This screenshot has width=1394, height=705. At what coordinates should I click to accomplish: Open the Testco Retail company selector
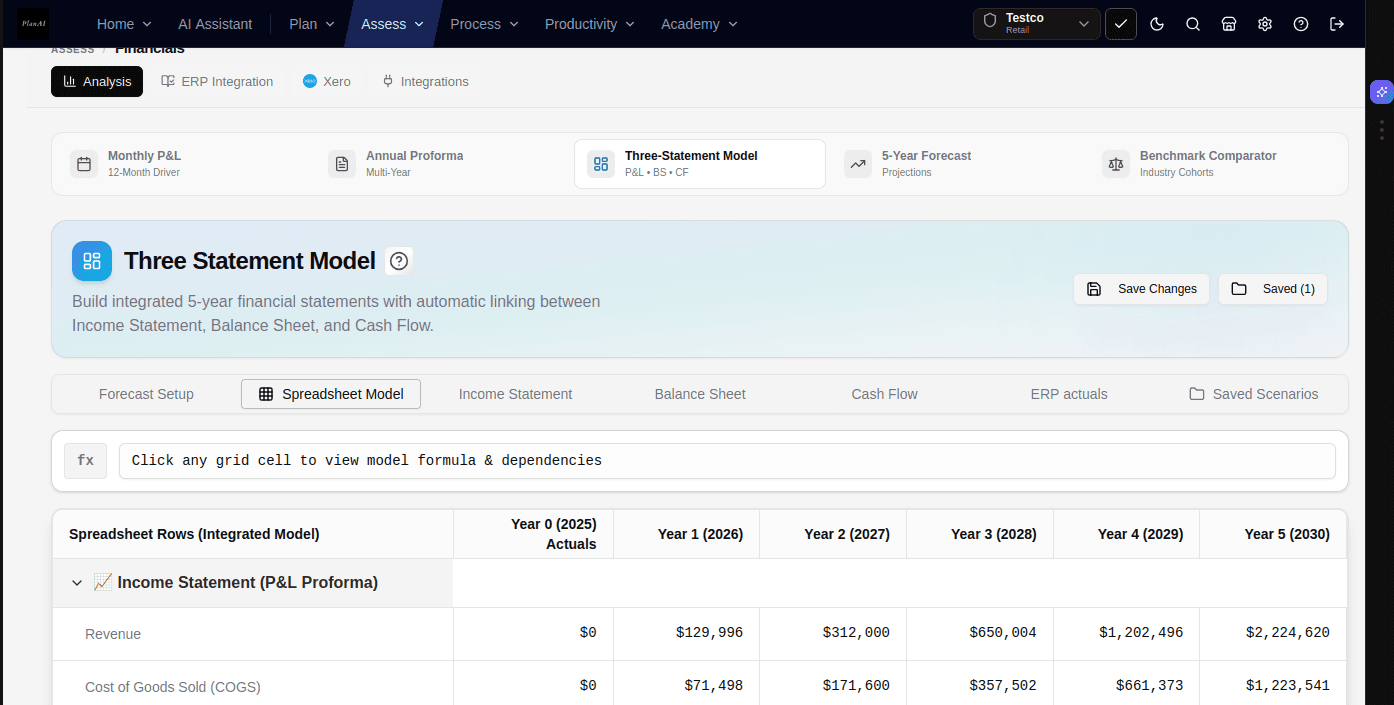(x=1036, y=24)
